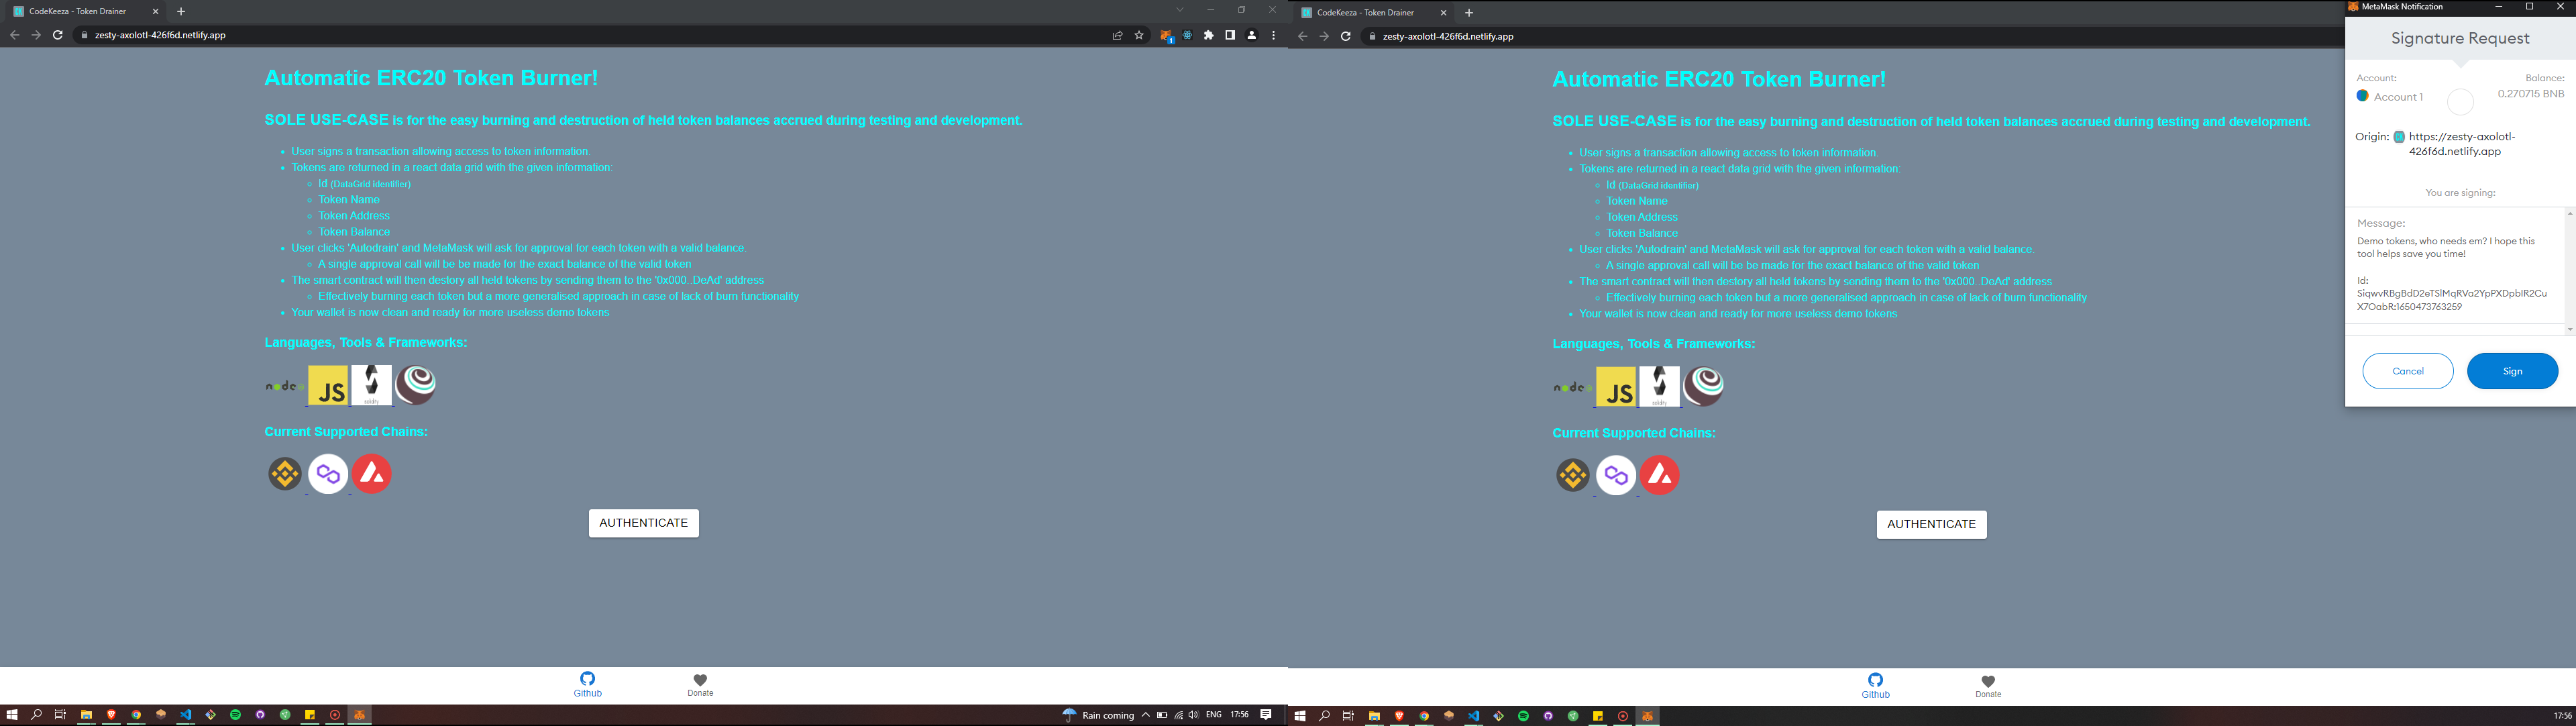
Task: Open the puzzle-piece Extensions menu
Action: [1208, 35]
